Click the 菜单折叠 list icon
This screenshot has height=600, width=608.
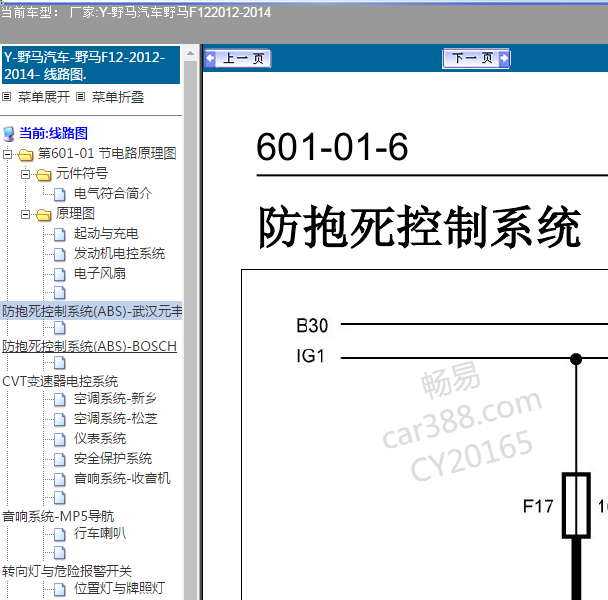80,97
